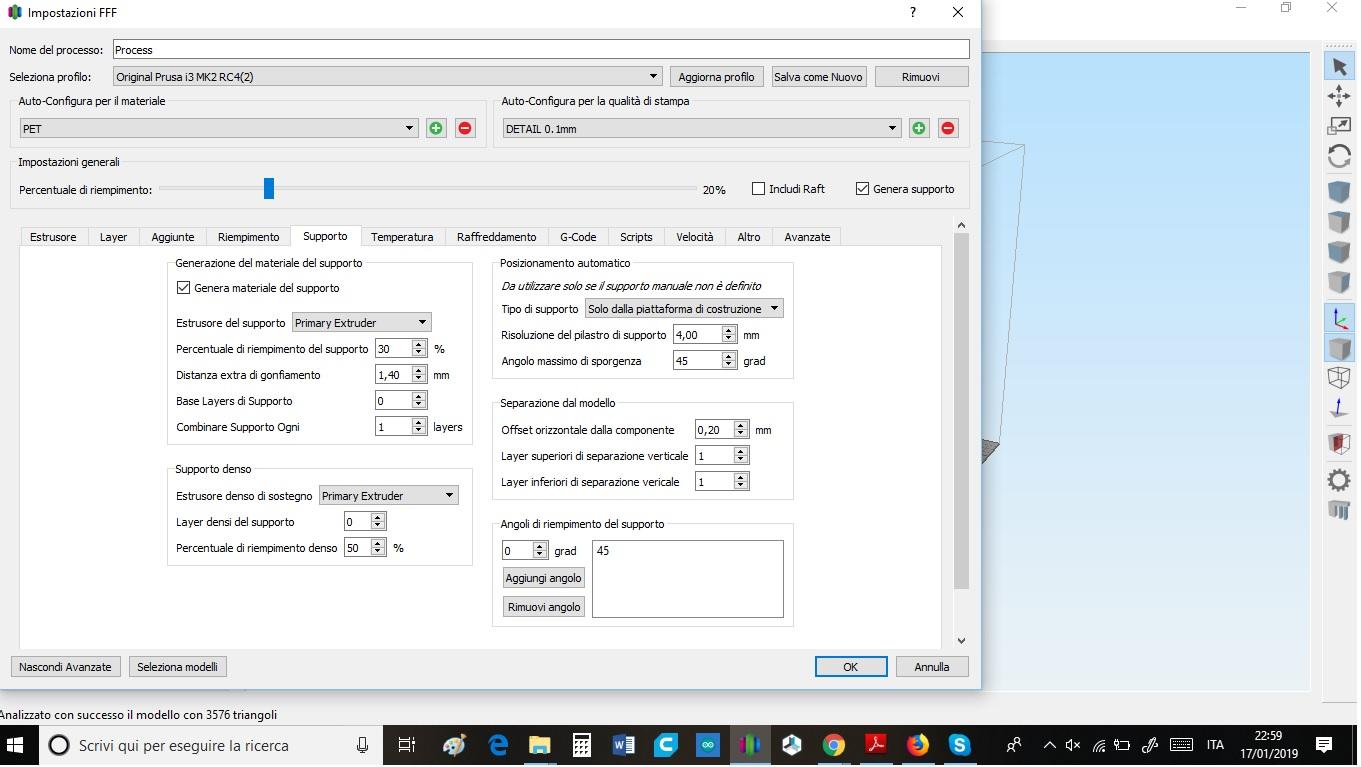Remove the PET material with red minus
The height and width of the screenshot is (767, 1361).
click(465, 128)
